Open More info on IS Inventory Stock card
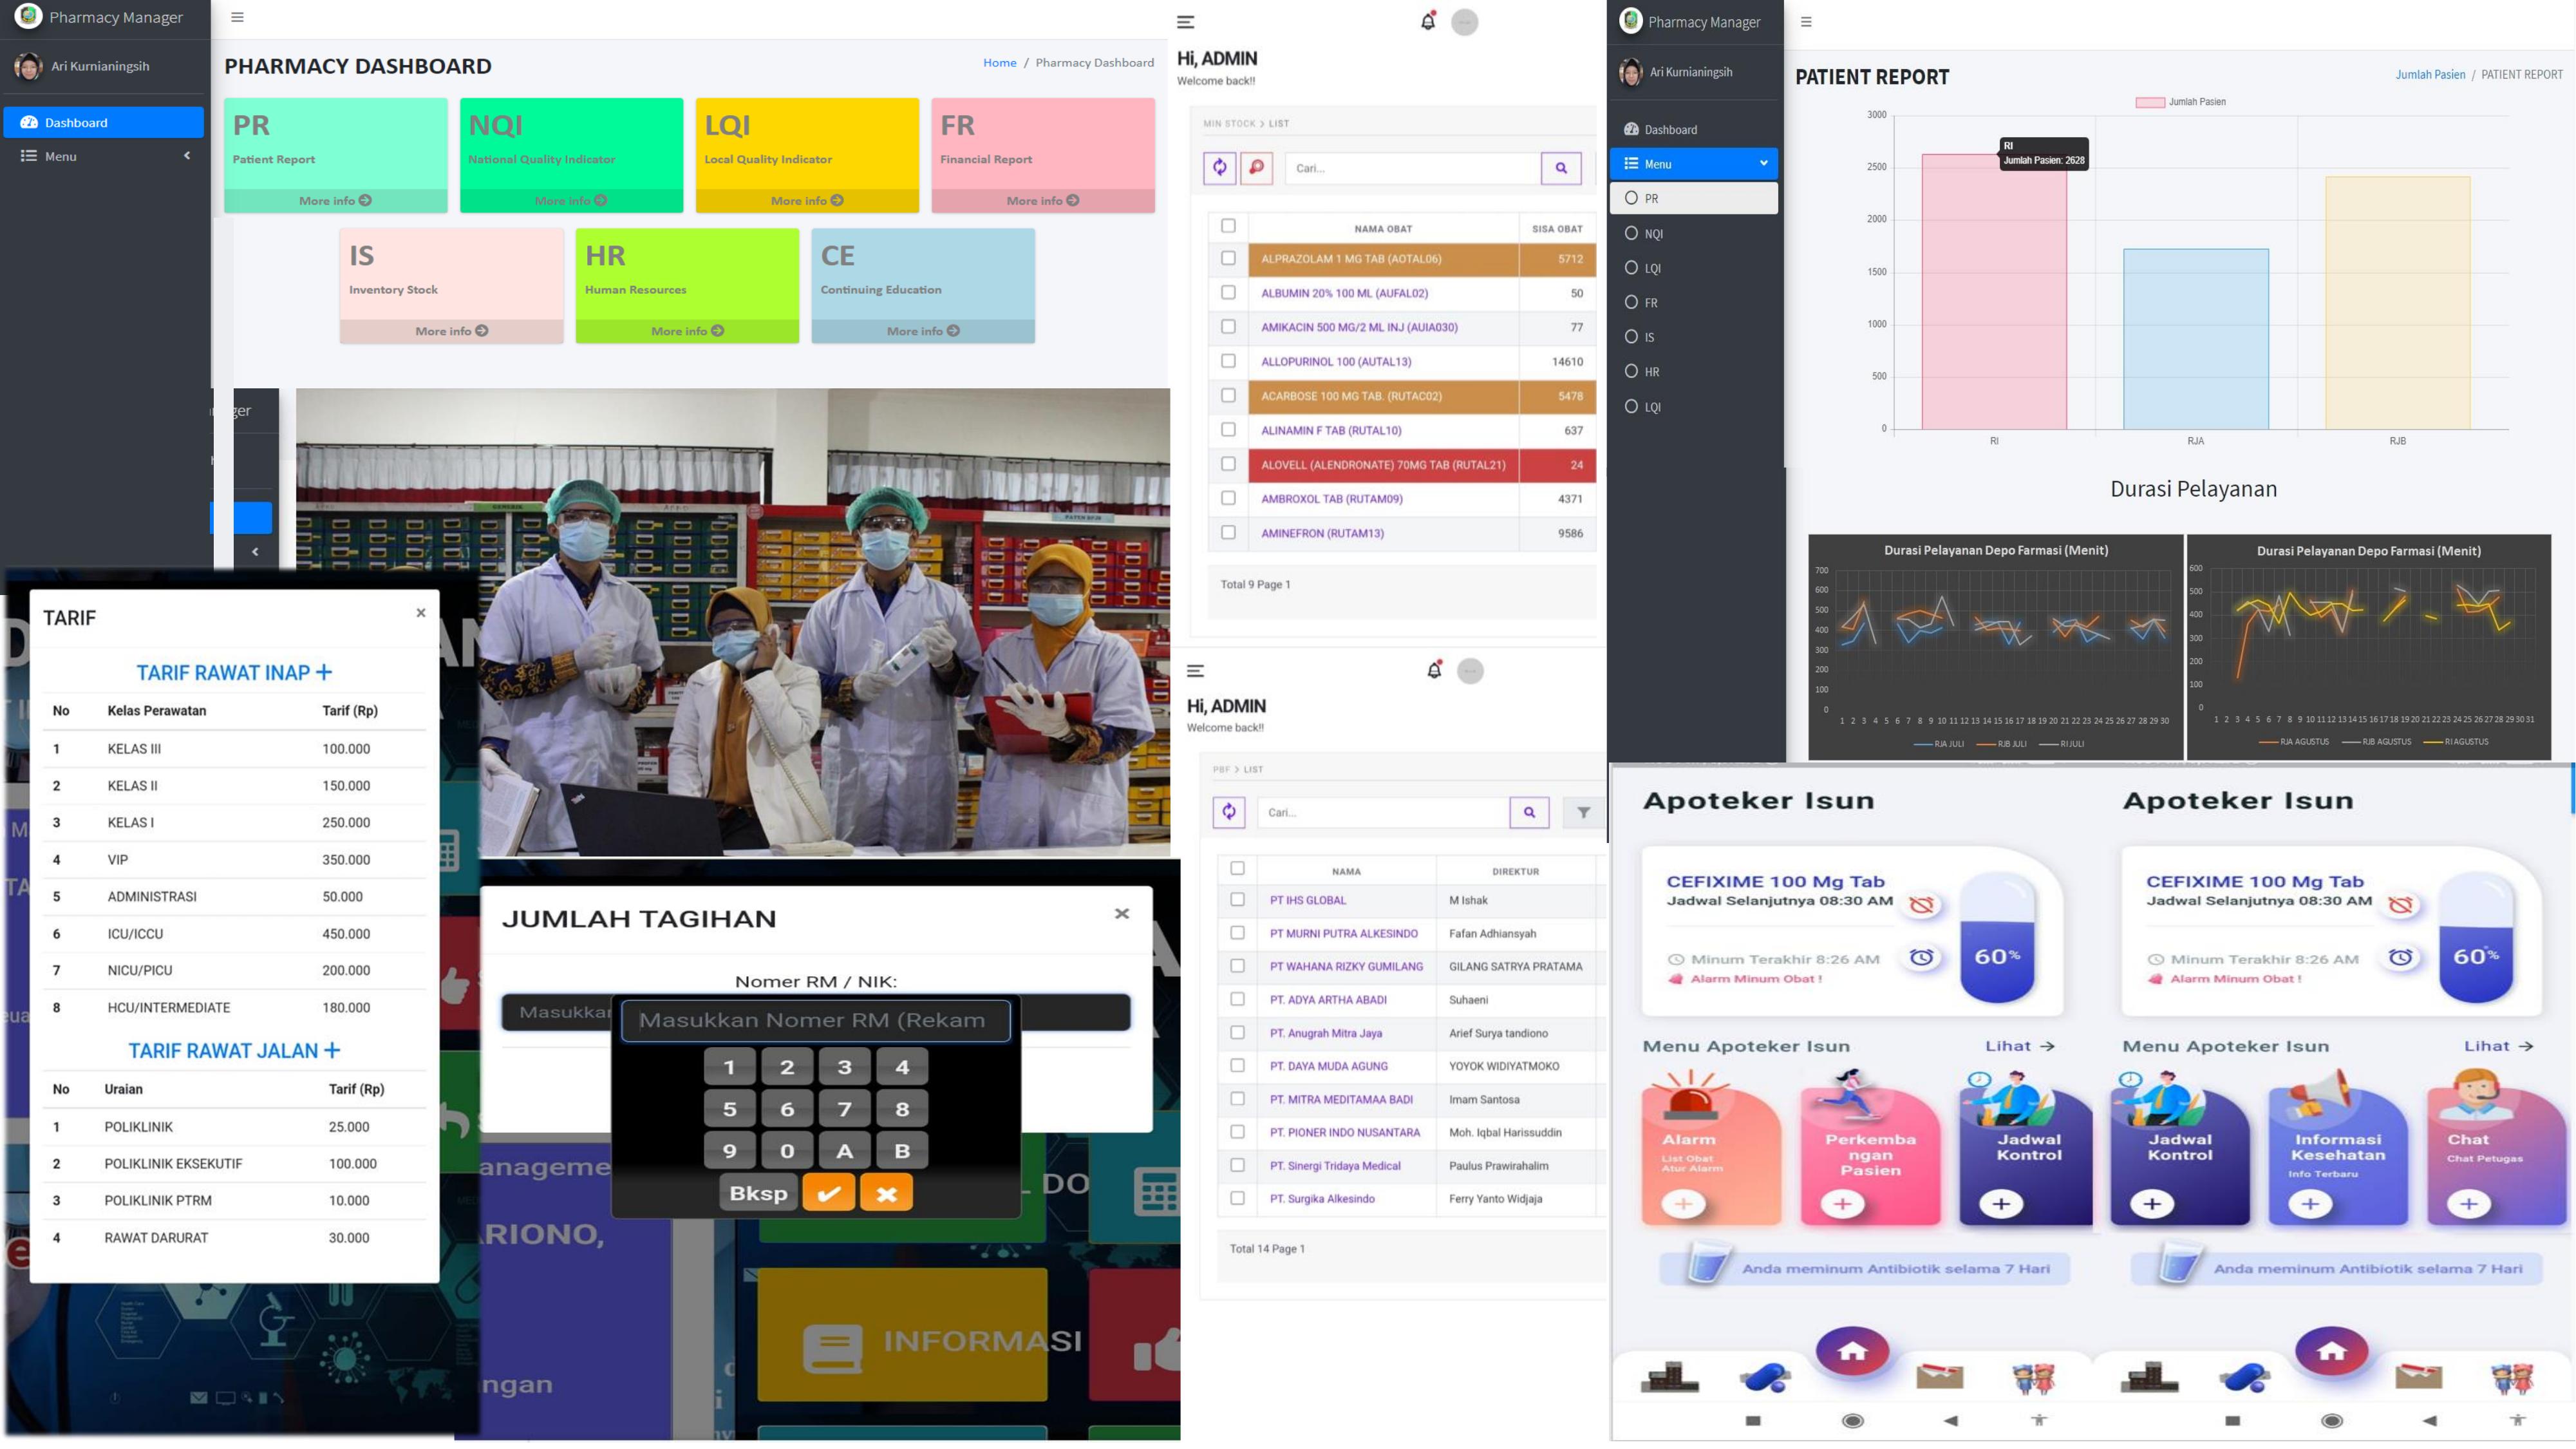 [x=451, y=331]
